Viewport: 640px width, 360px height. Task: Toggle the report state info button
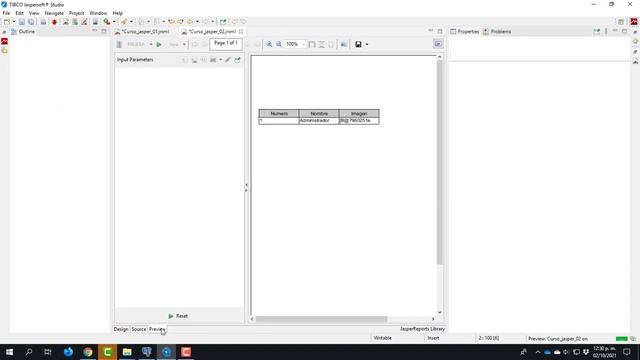pos(438,44)
